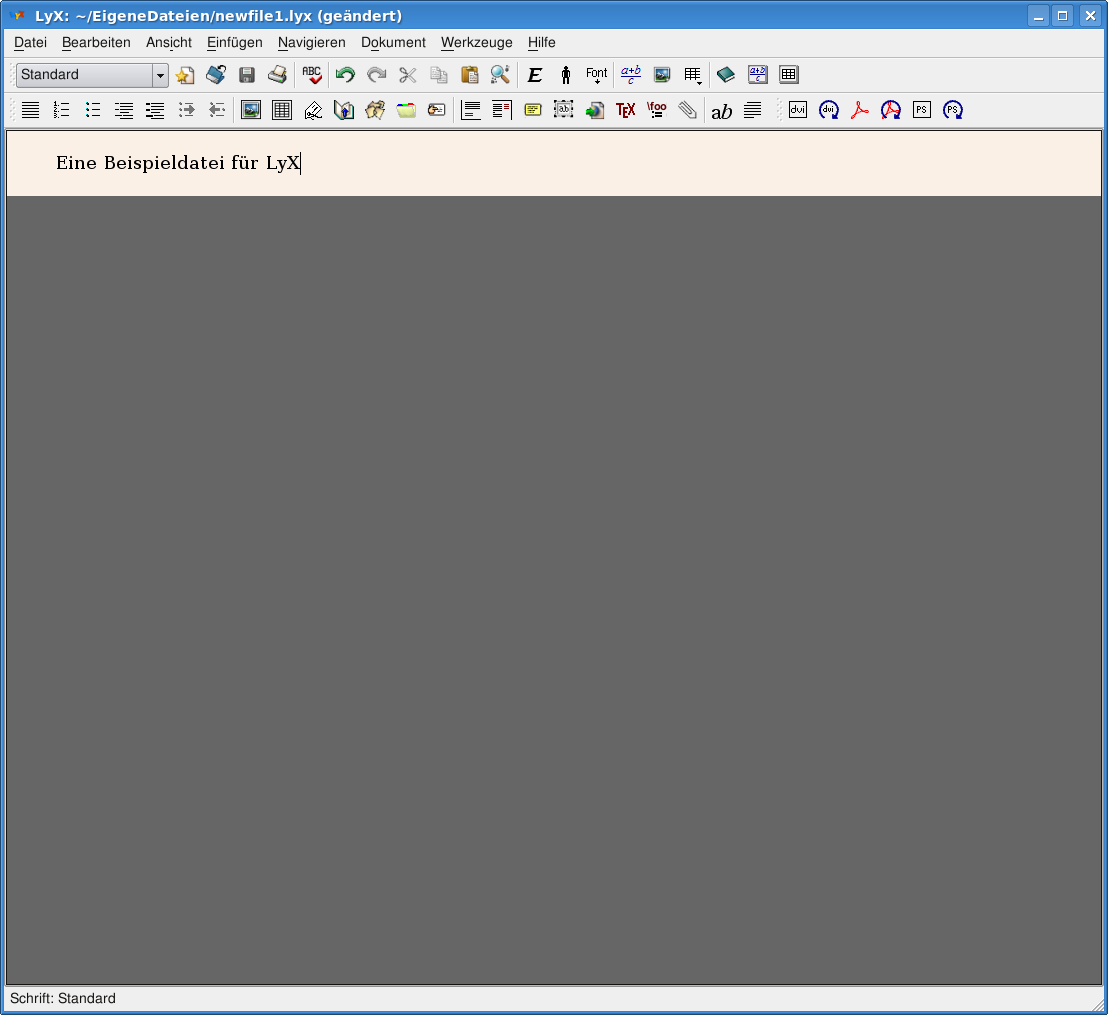
Task: Insert footnote icon
Action: tap(471, 110)
